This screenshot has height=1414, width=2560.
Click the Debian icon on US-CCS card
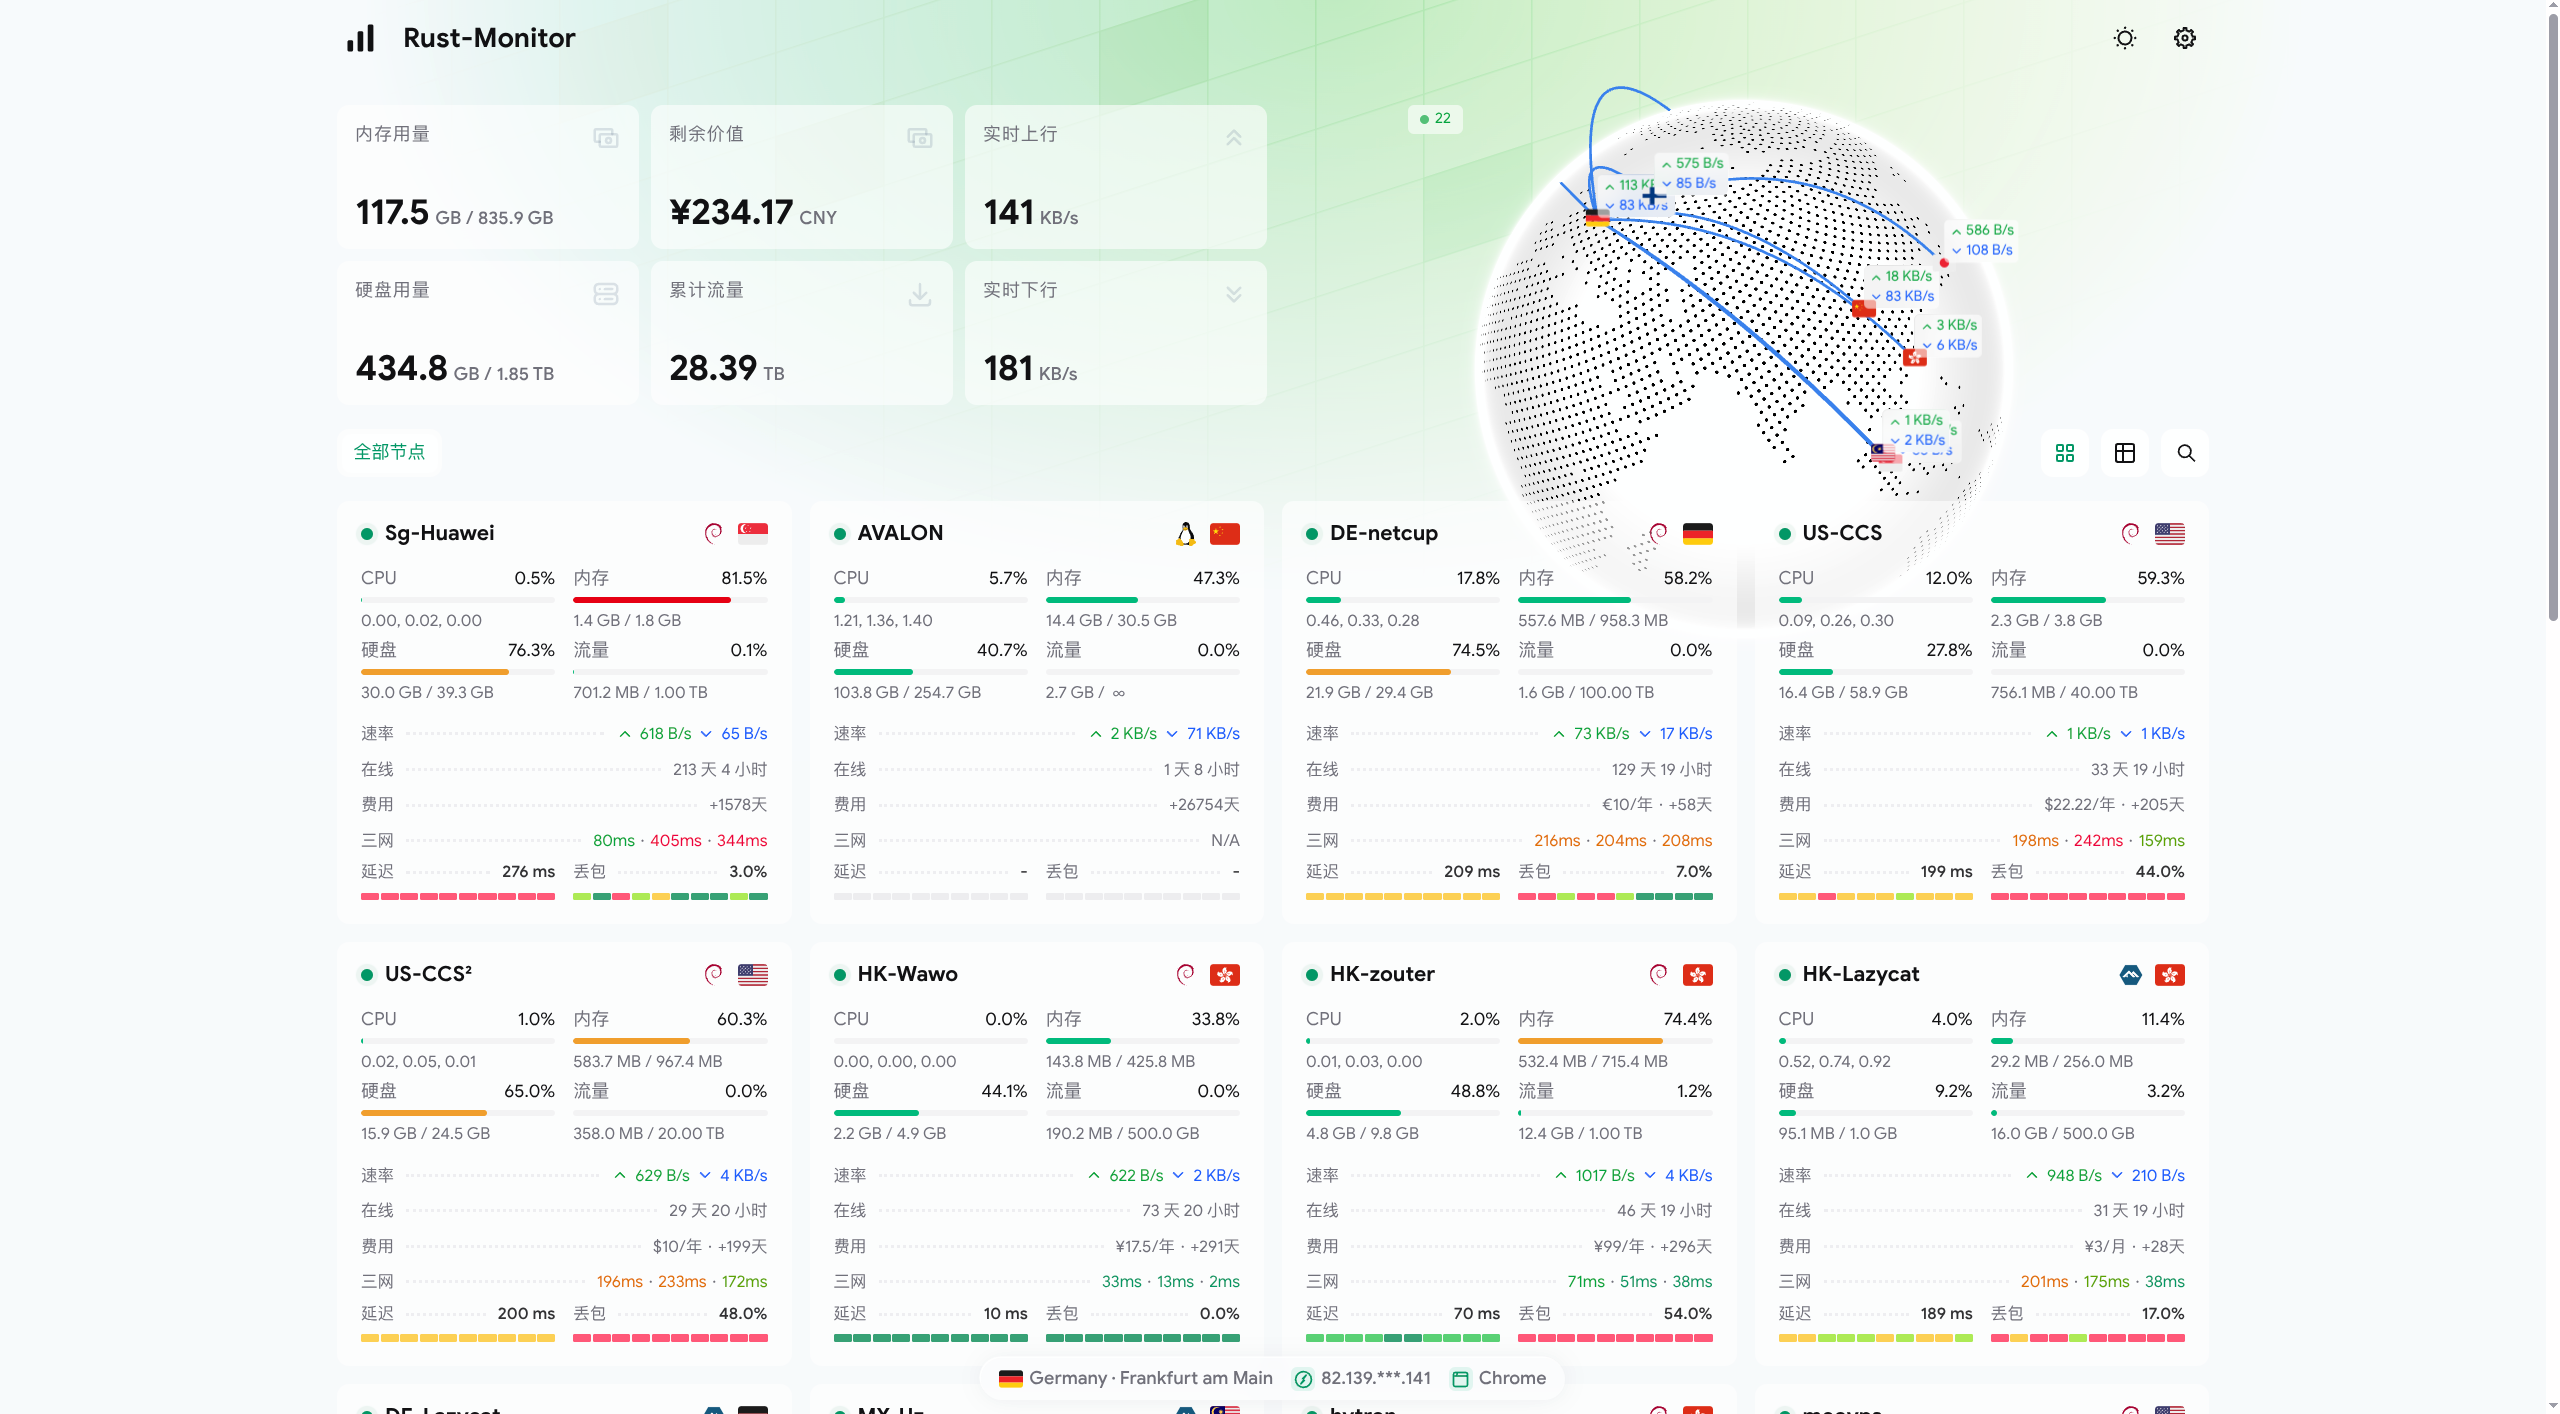2130,534
